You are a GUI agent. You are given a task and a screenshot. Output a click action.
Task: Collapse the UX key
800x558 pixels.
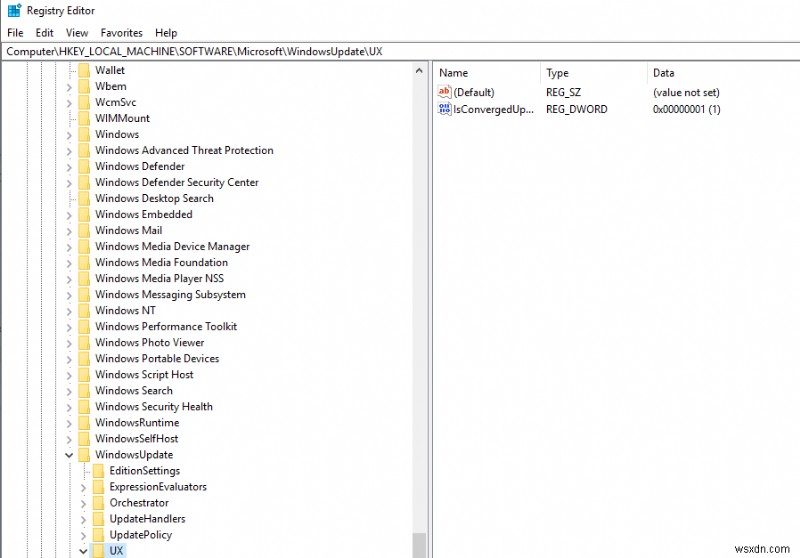click(x=84, y=551)
